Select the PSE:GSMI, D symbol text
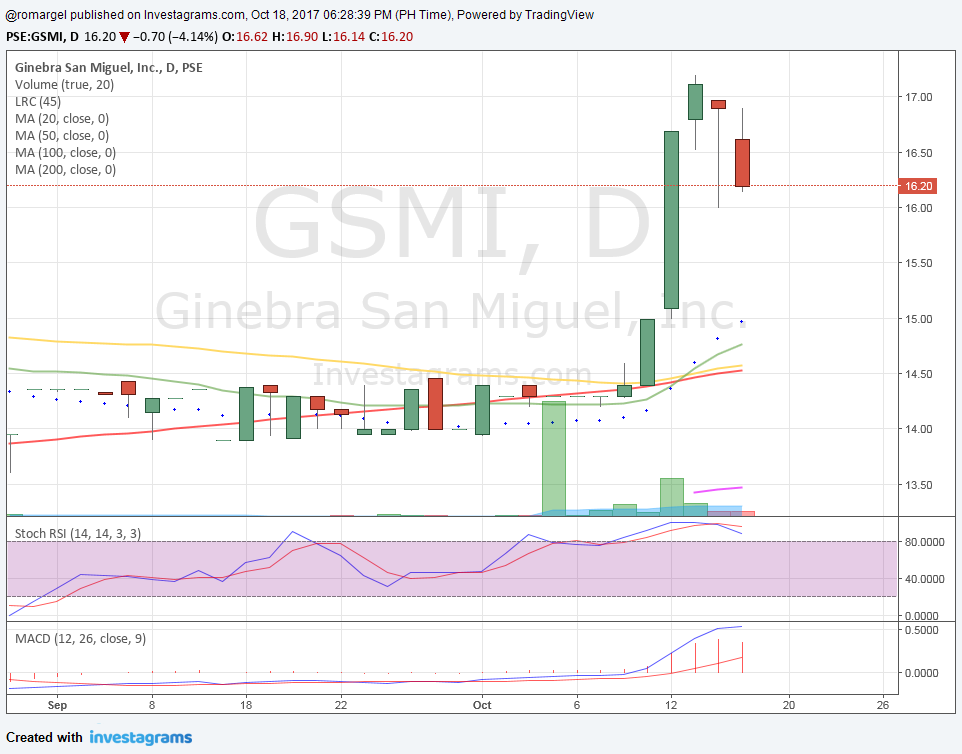This screenshot has height=754, width=962. [x=42, y=37]
